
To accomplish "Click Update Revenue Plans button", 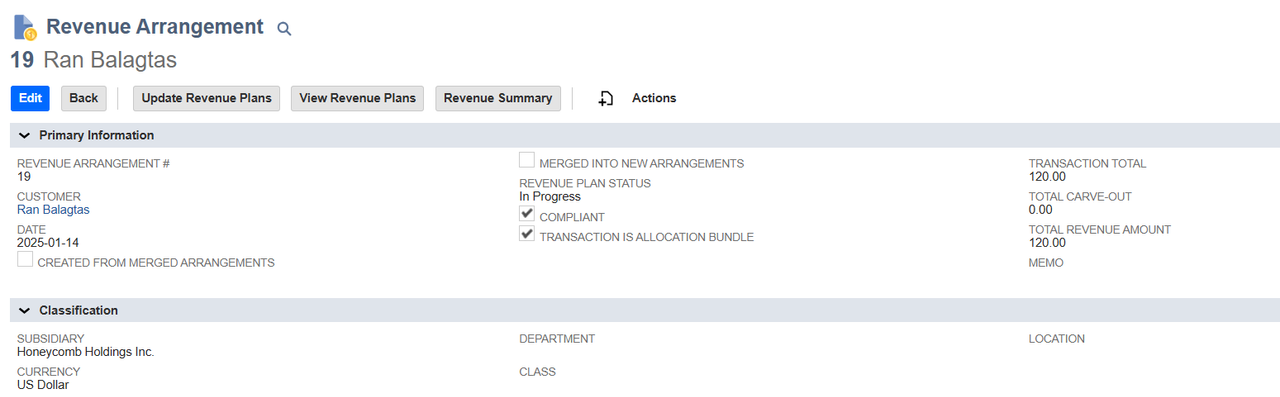I will 207,98.
